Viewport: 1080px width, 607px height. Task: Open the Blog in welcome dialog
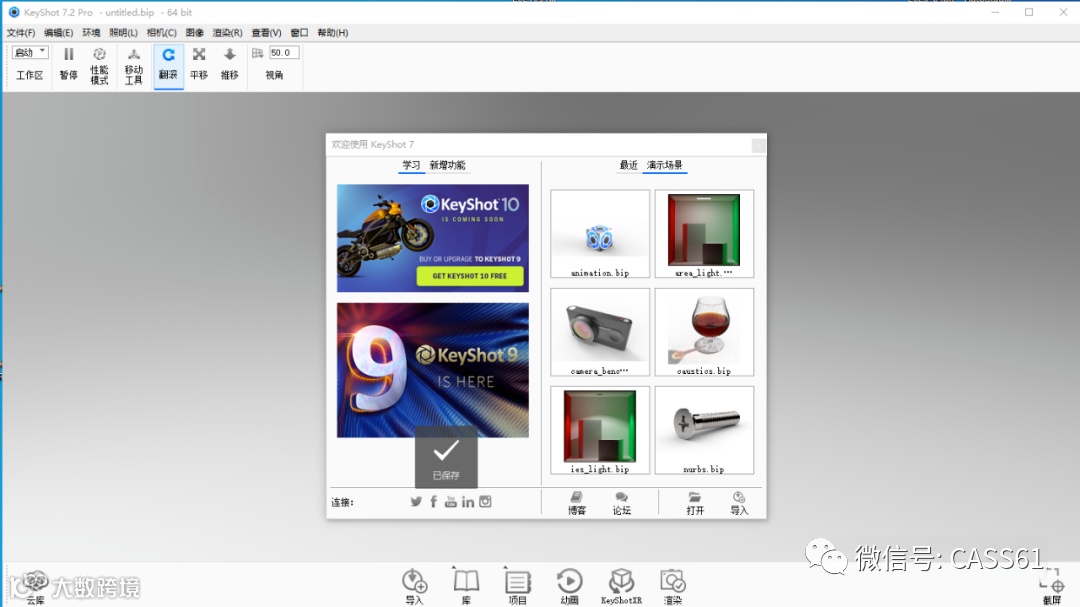point(577,504)
